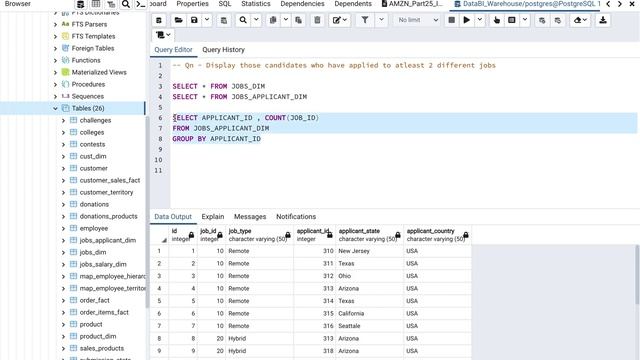Click the Explain Analyze icon
The width and height of the screenshot is (640, 360).
pos(511,20)
